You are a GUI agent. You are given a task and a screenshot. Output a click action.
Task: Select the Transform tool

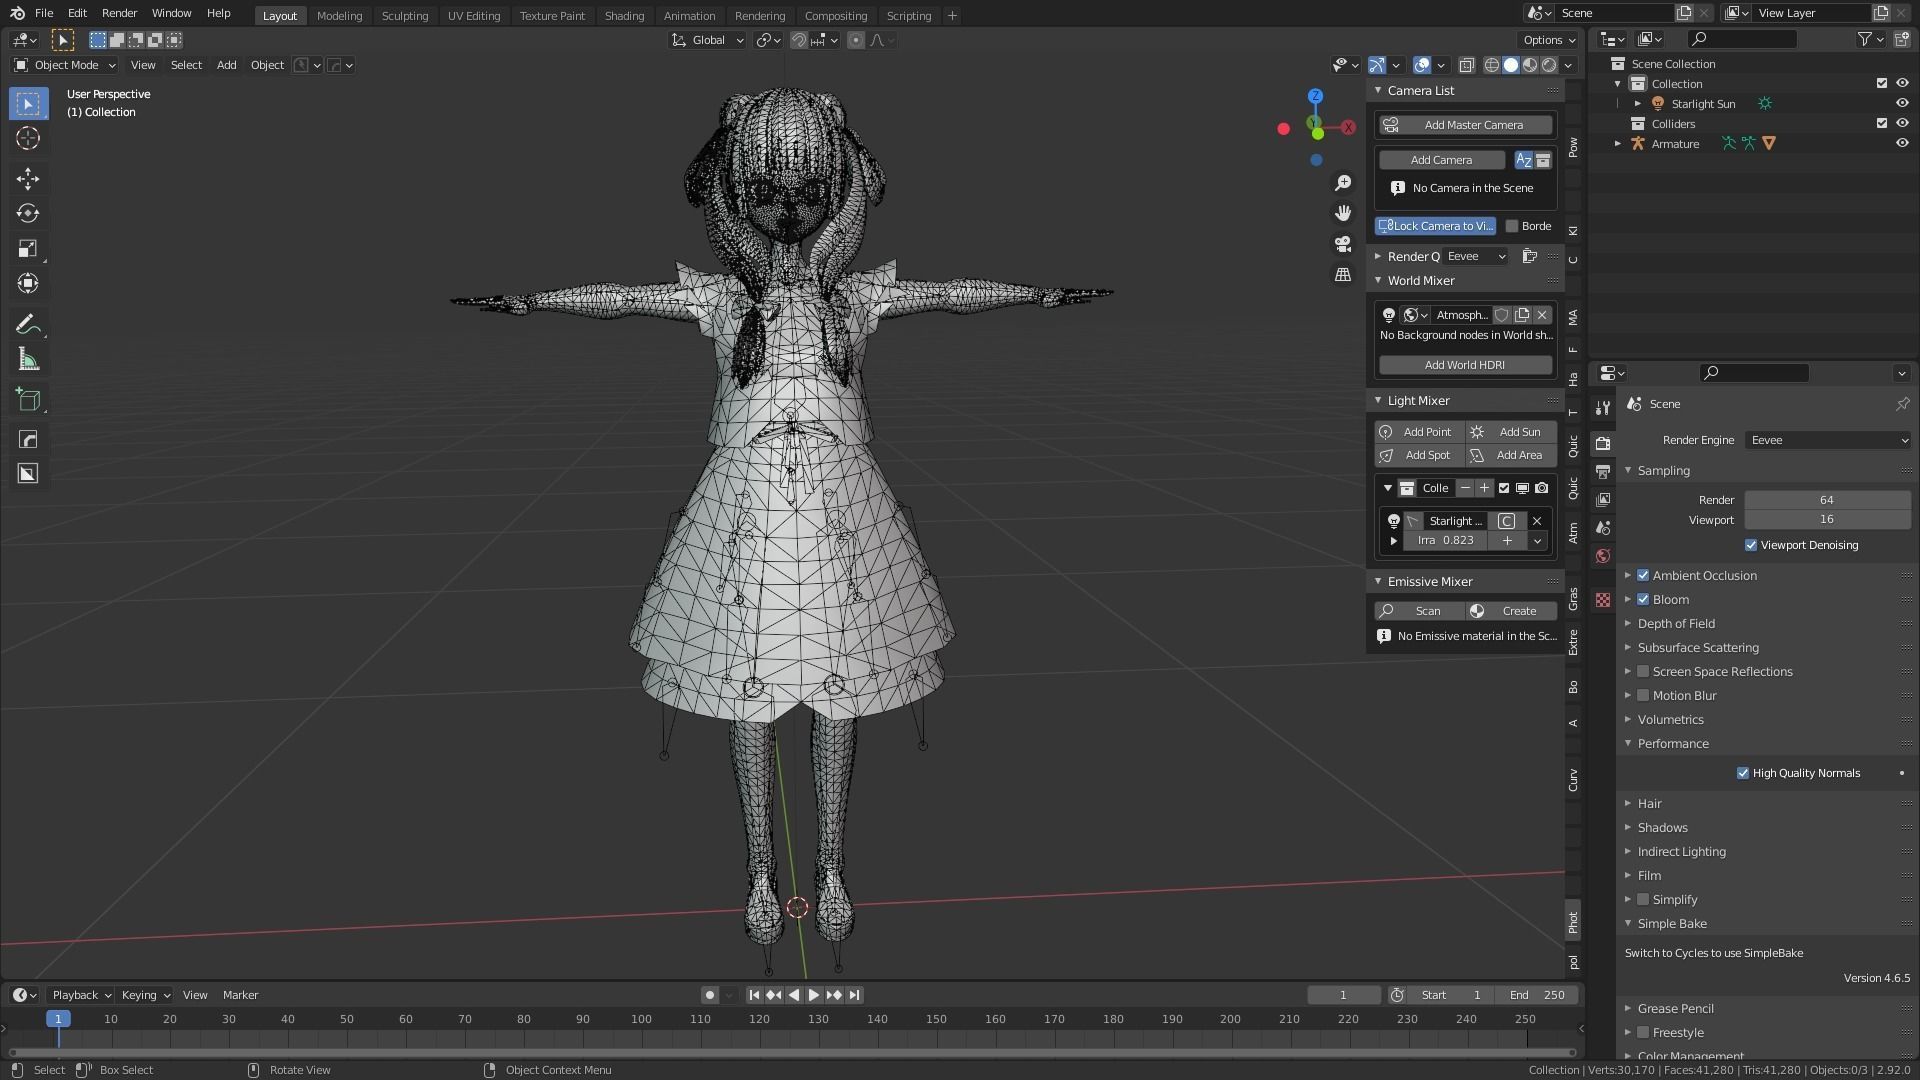click(28, 284)
